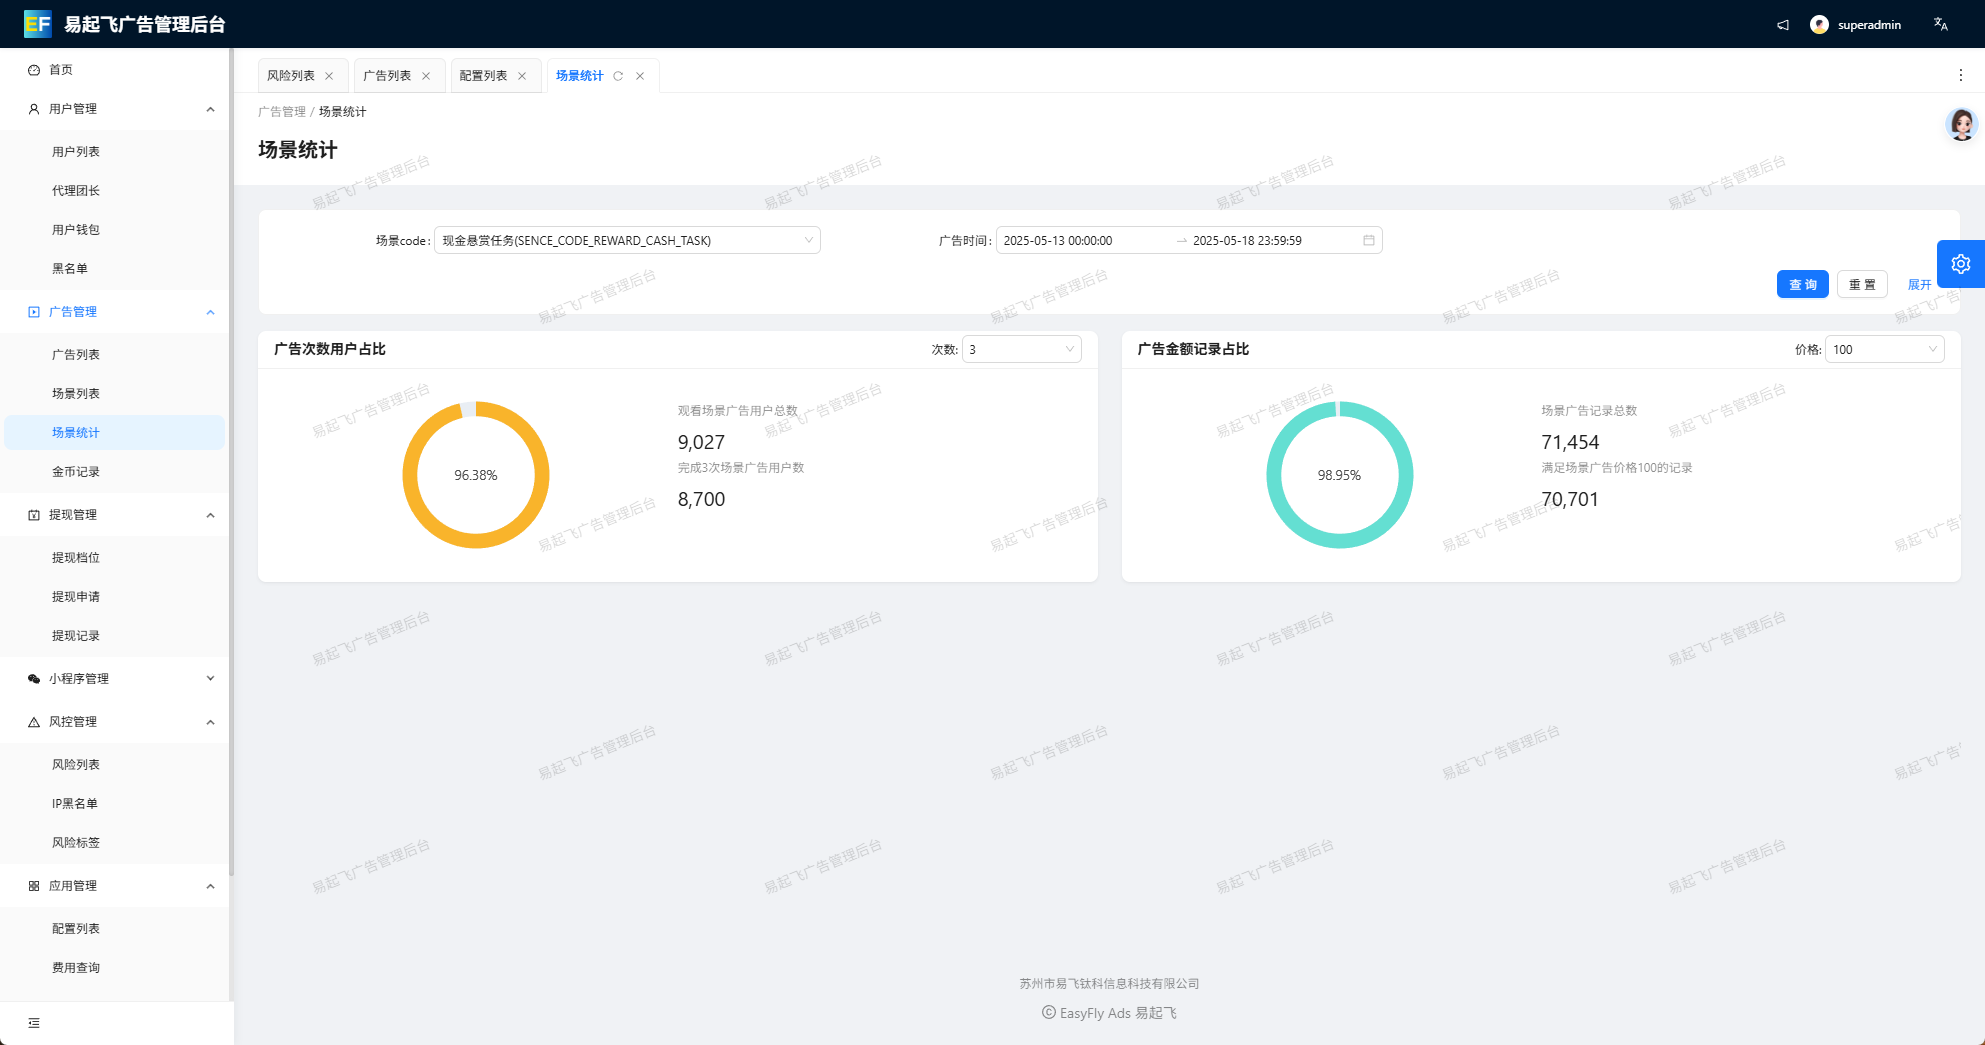Click the calendar icon in date range
The height and width of the screenshot is (1045, 1985).
1368,240
